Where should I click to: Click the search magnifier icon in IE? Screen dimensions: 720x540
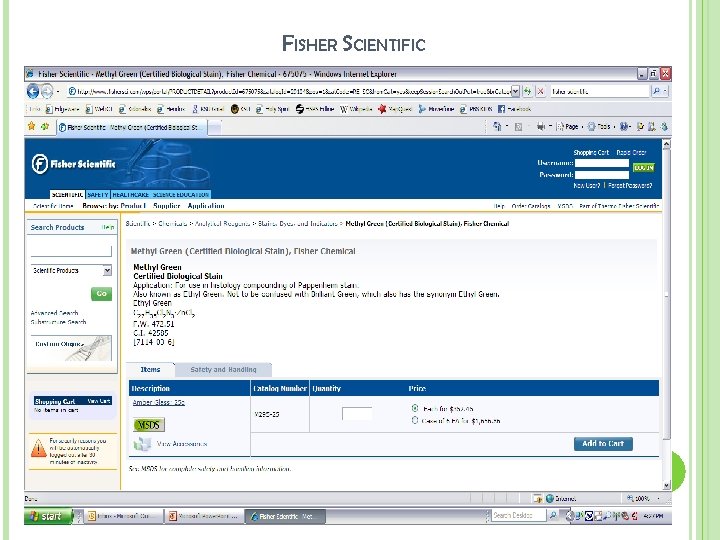click(657, 91)
